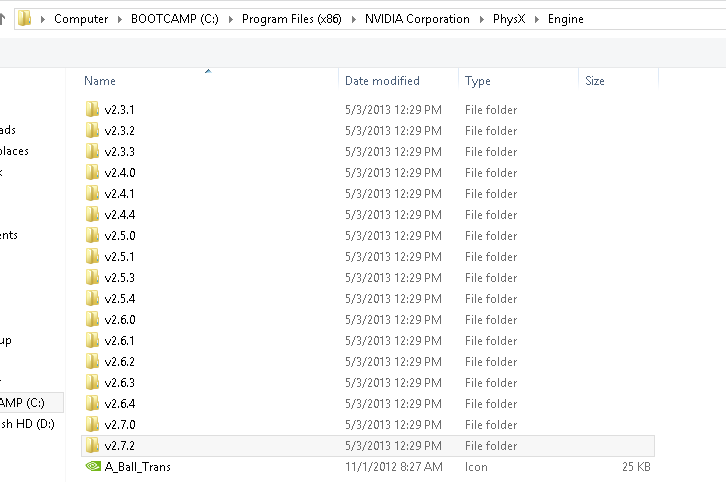The height and width of the screenshot is (482, 726).
Task: Click the Icon type of A_Ball_Trans
Action: (x=476, y=467)
